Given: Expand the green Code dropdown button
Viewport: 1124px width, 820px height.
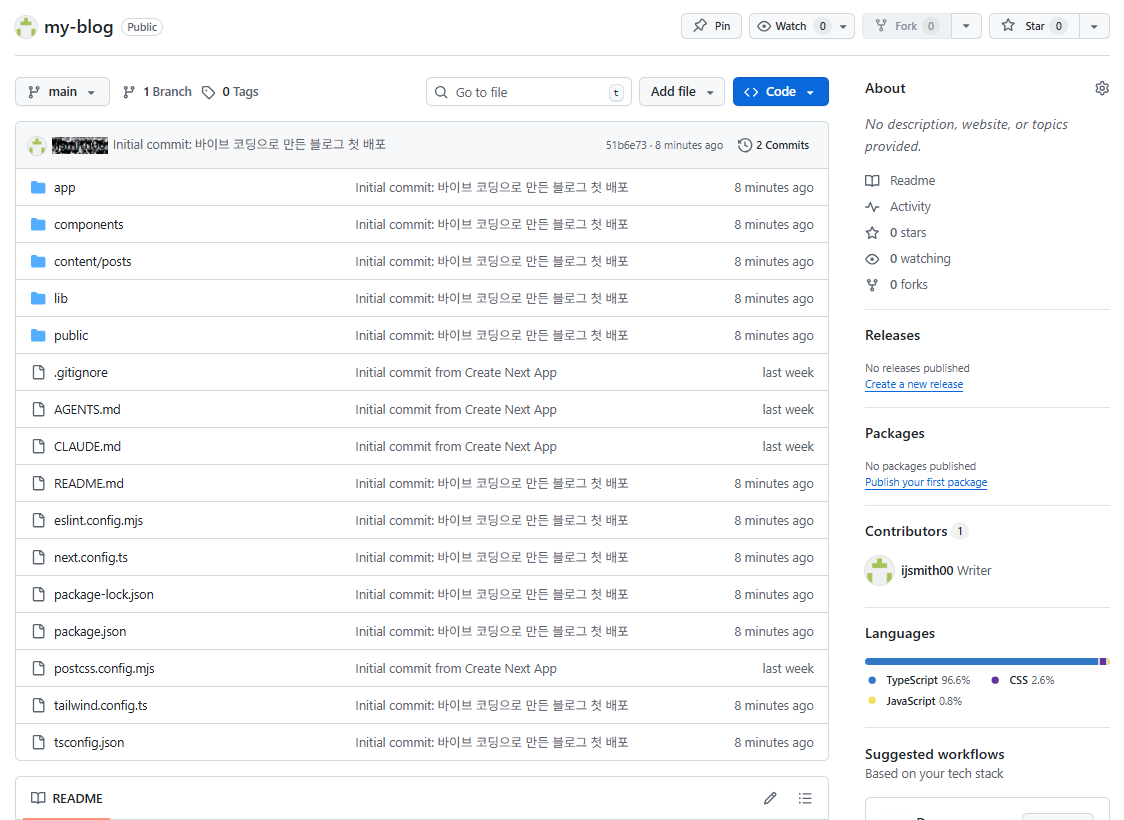Looking at the screenshot, I should pyautogui.click(x=780, y=92).
